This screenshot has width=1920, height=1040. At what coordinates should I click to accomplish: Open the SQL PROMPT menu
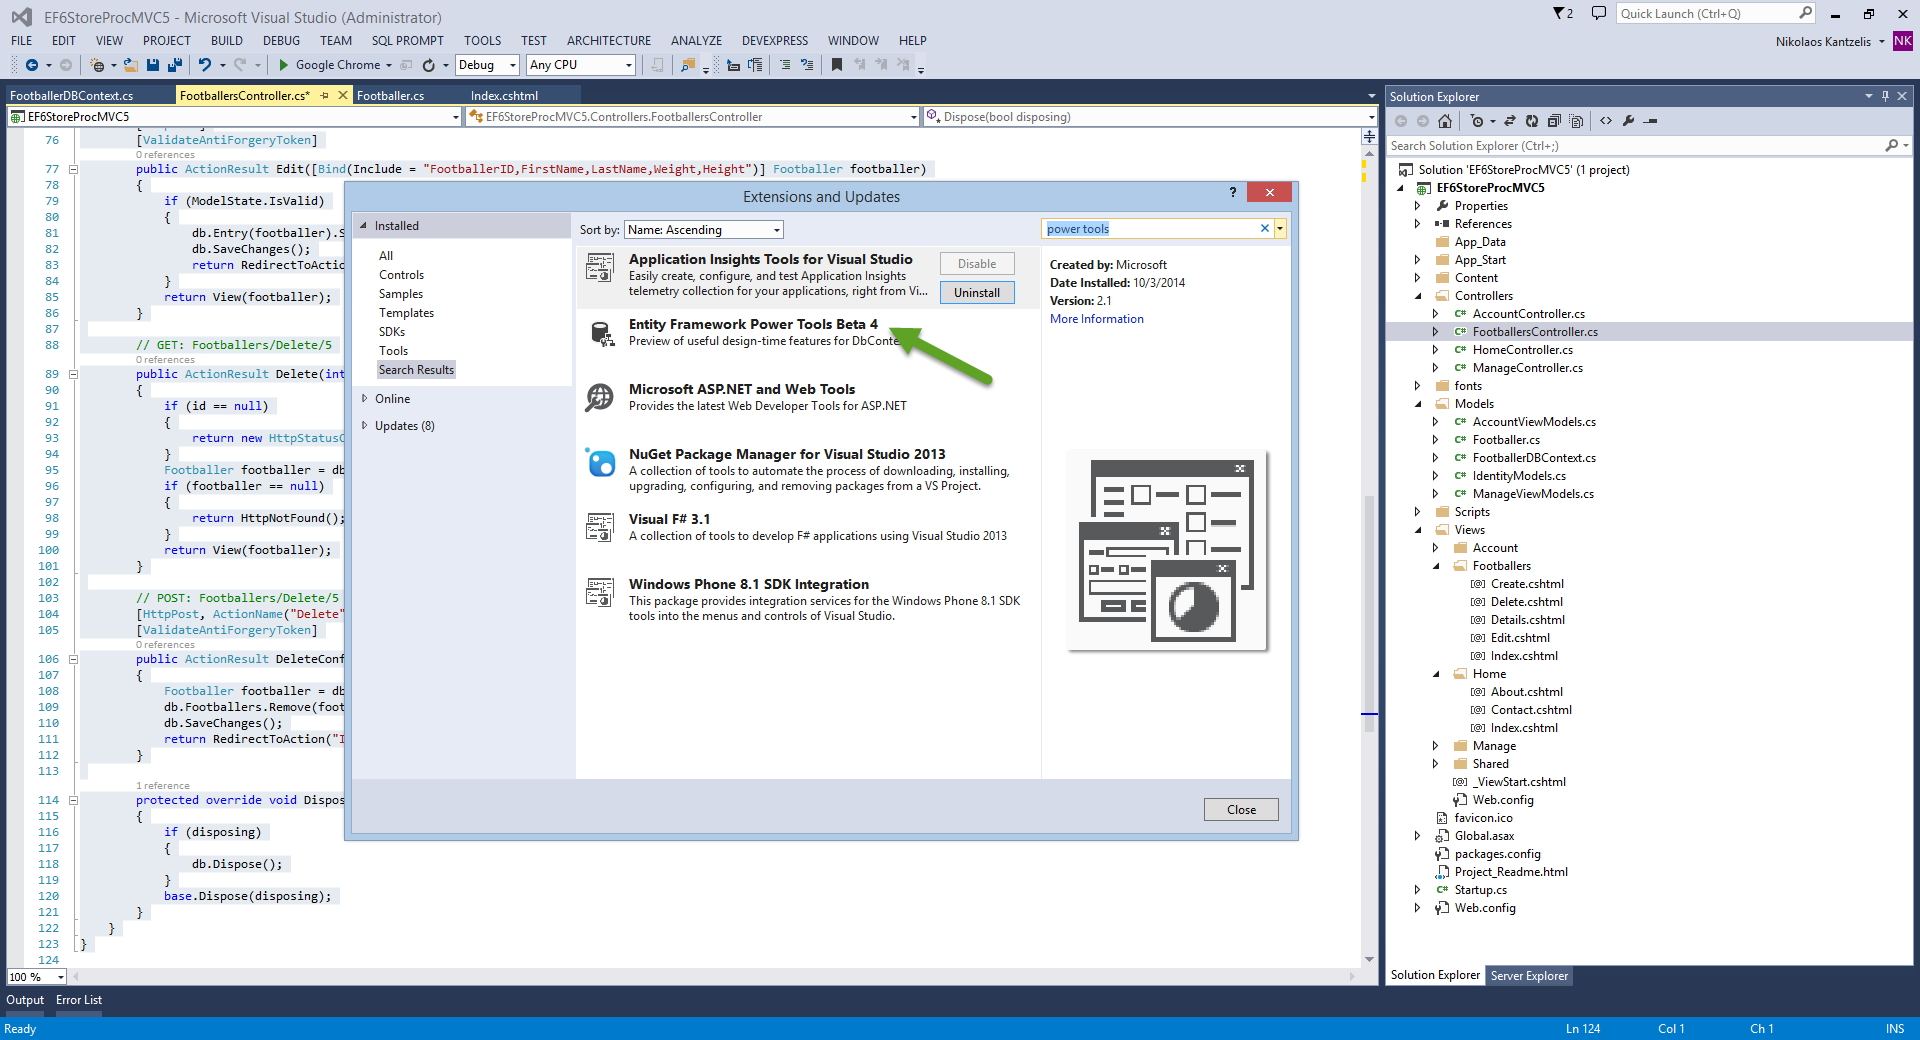[407, 41]
